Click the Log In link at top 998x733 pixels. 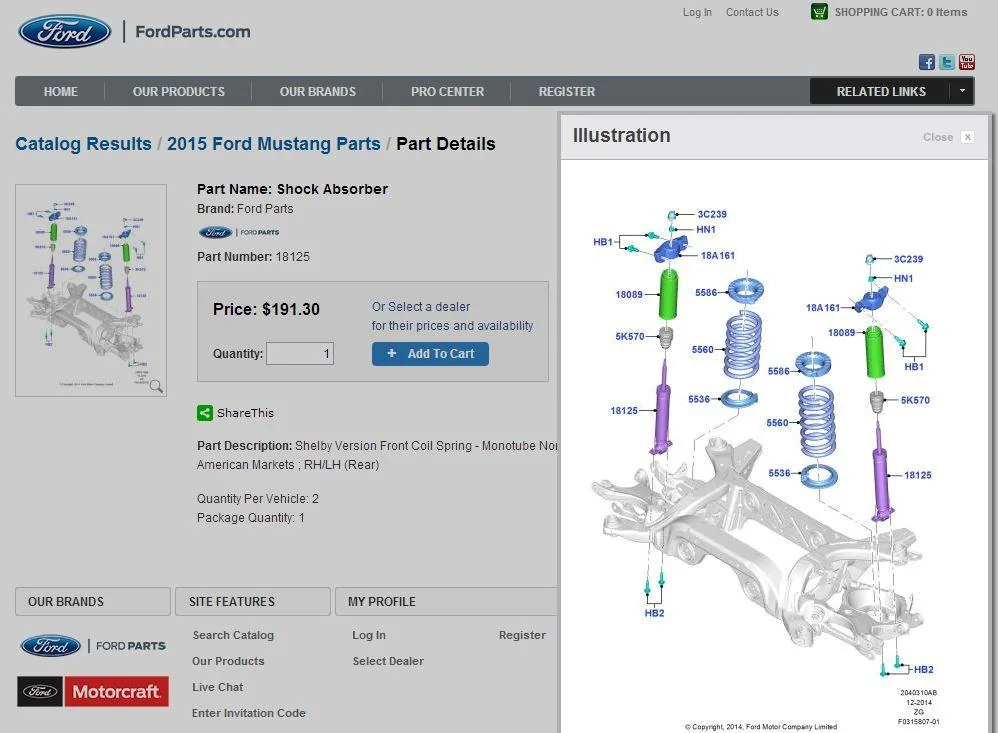coord(697,12)
